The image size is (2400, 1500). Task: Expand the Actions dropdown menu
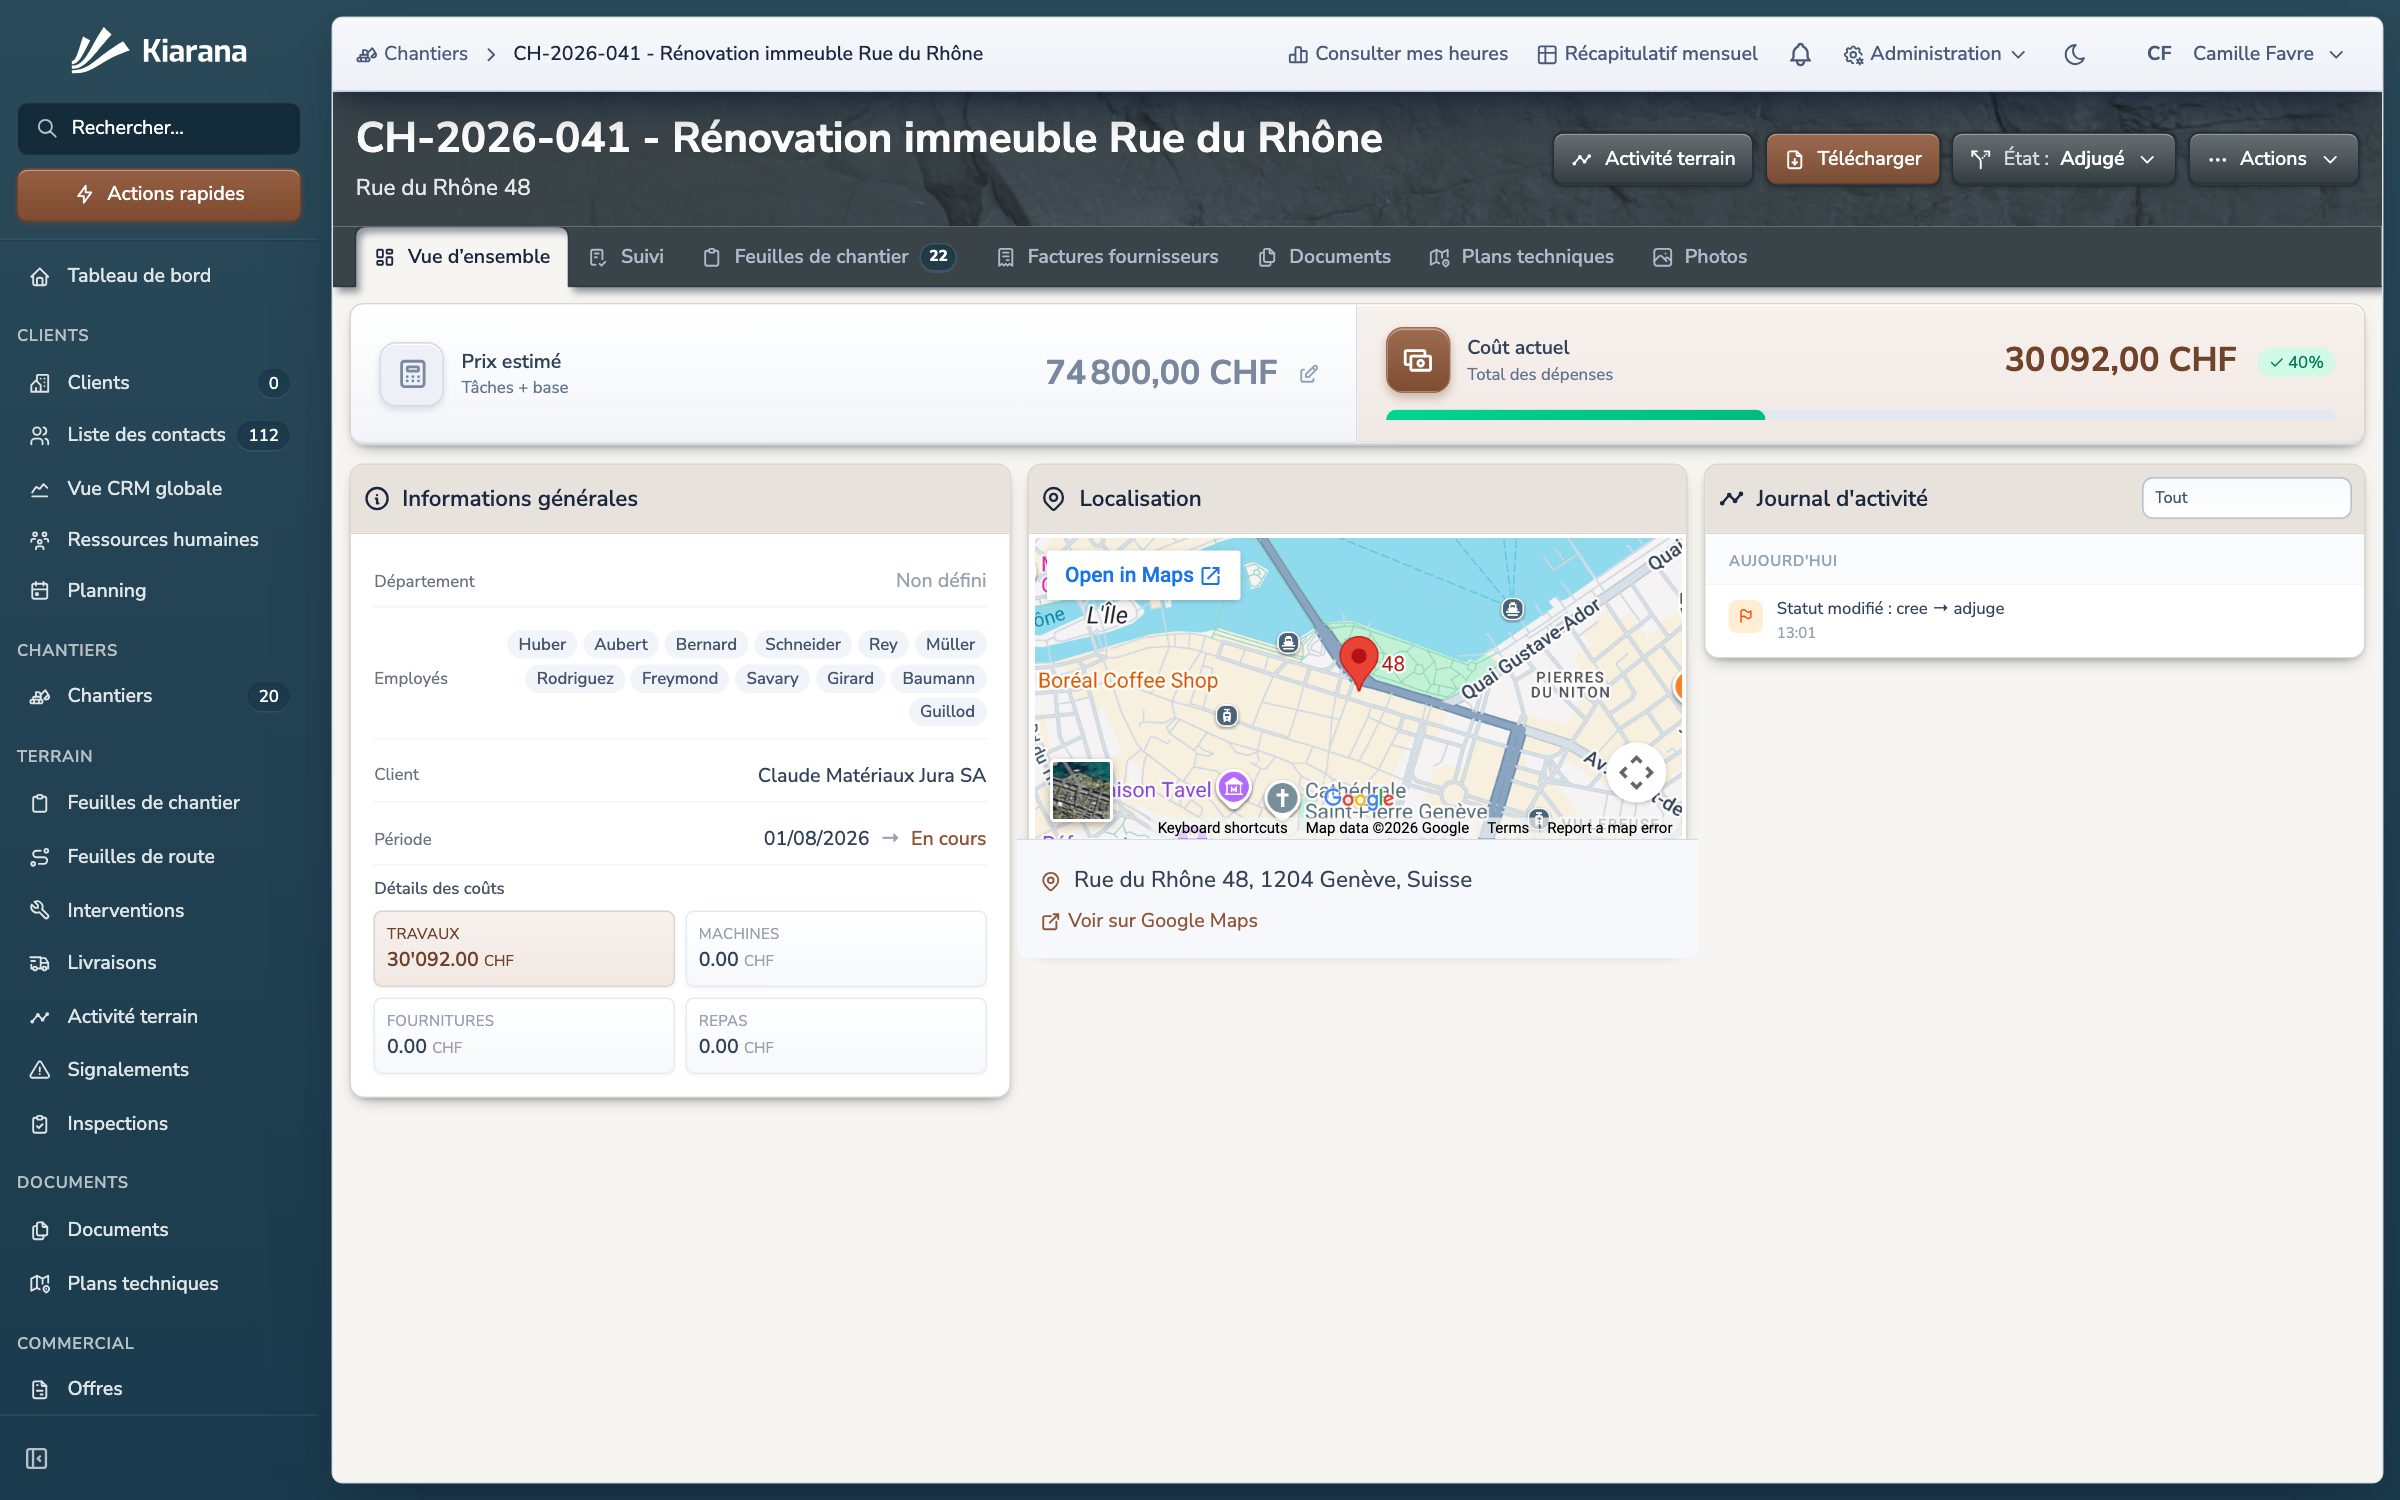tap(2273, 158)
